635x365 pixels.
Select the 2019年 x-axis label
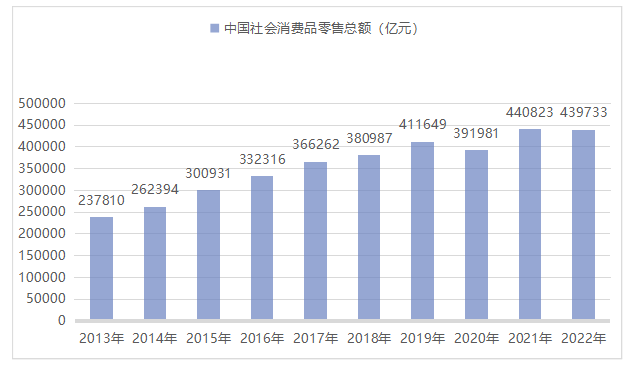422,338
